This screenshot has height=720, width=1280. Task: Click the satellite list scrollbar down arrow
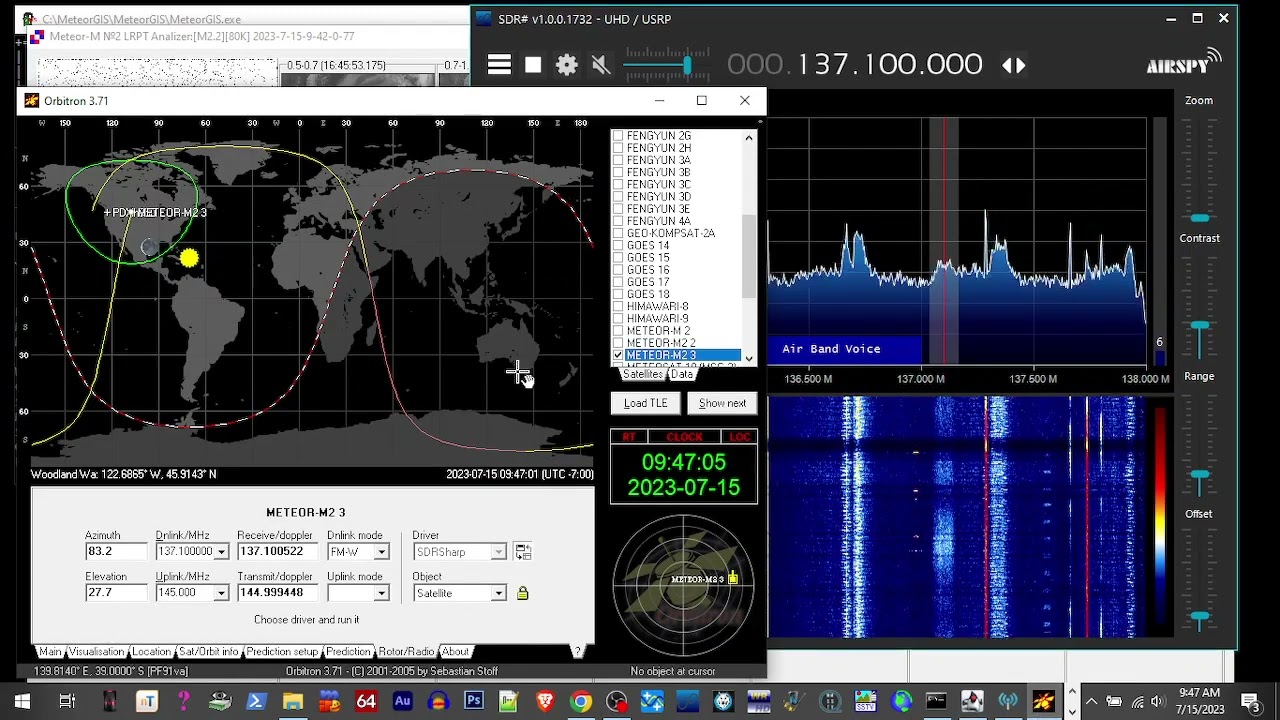[749, 359]
